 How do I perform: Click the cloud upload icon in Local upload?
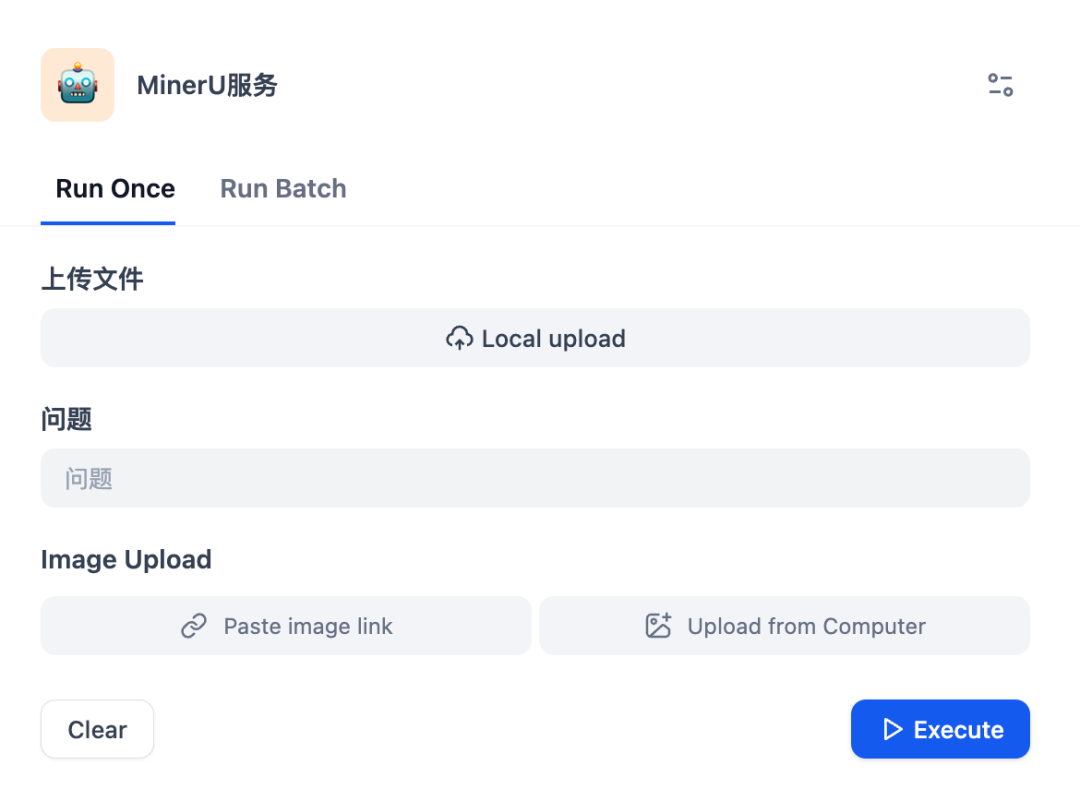[460, 338]
